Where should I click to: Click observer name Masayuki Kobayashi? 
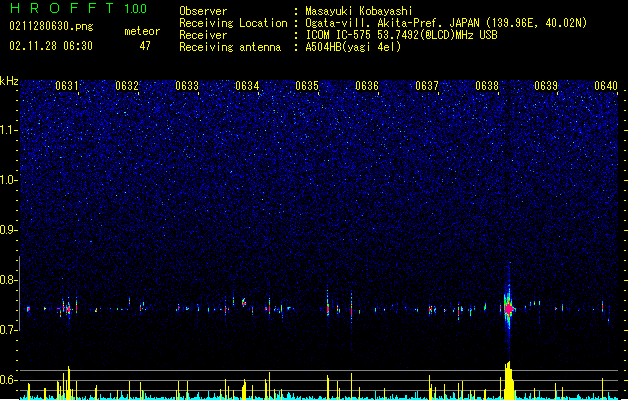coord(359,11)
